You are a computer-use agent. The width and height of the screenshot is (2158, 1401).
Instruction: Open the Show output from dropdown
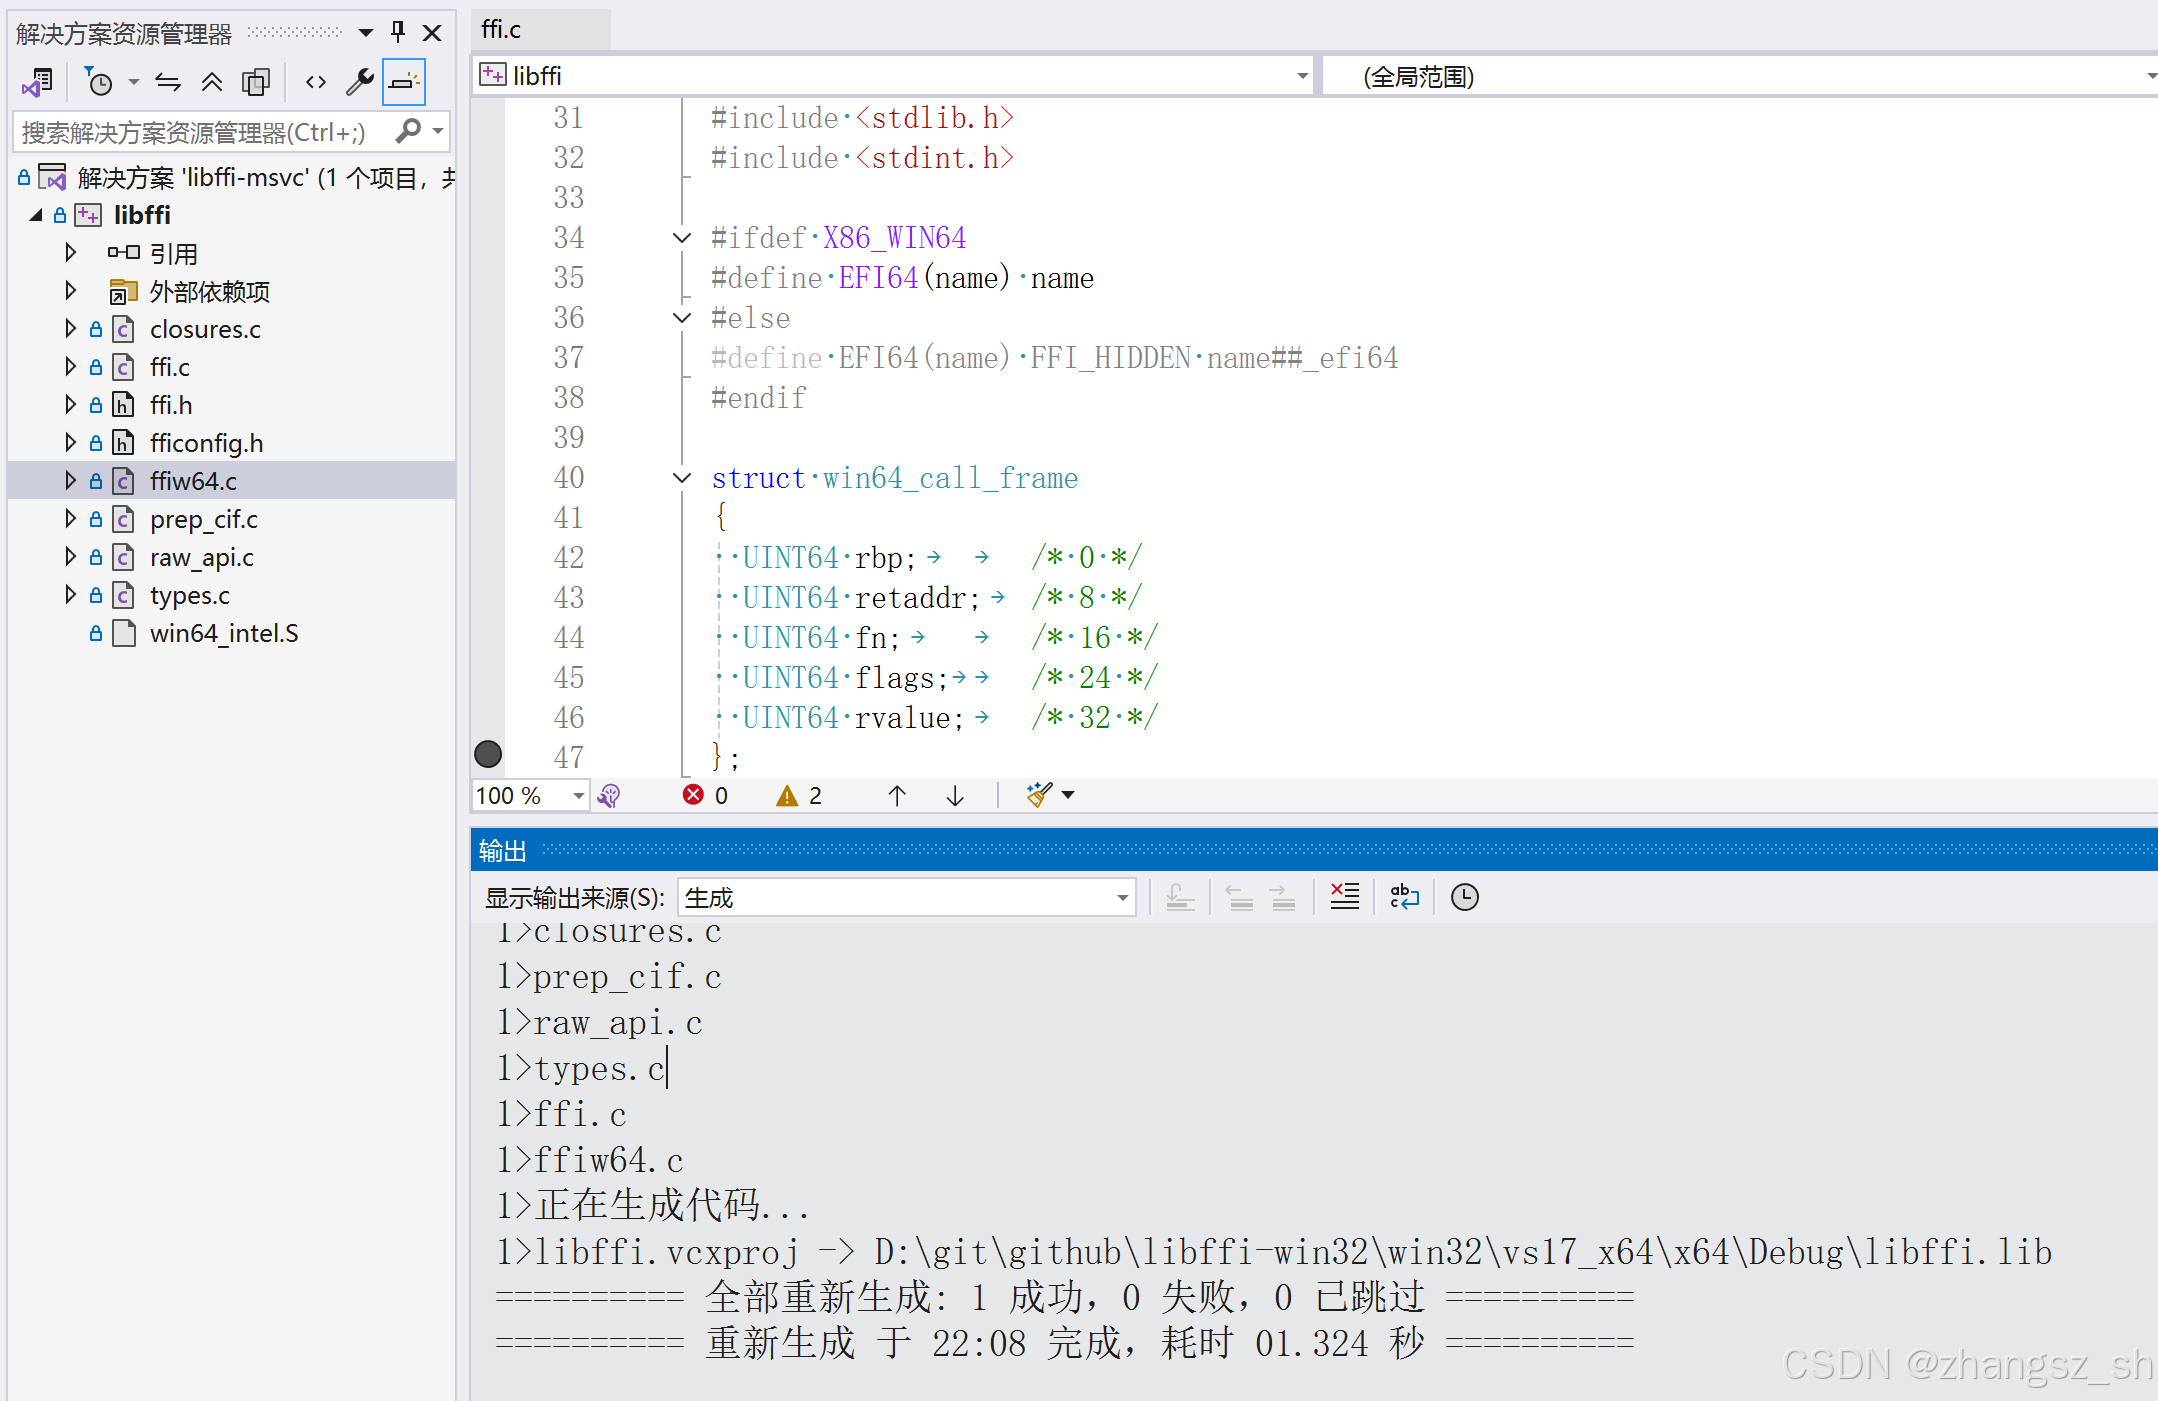coord(1122,898)
